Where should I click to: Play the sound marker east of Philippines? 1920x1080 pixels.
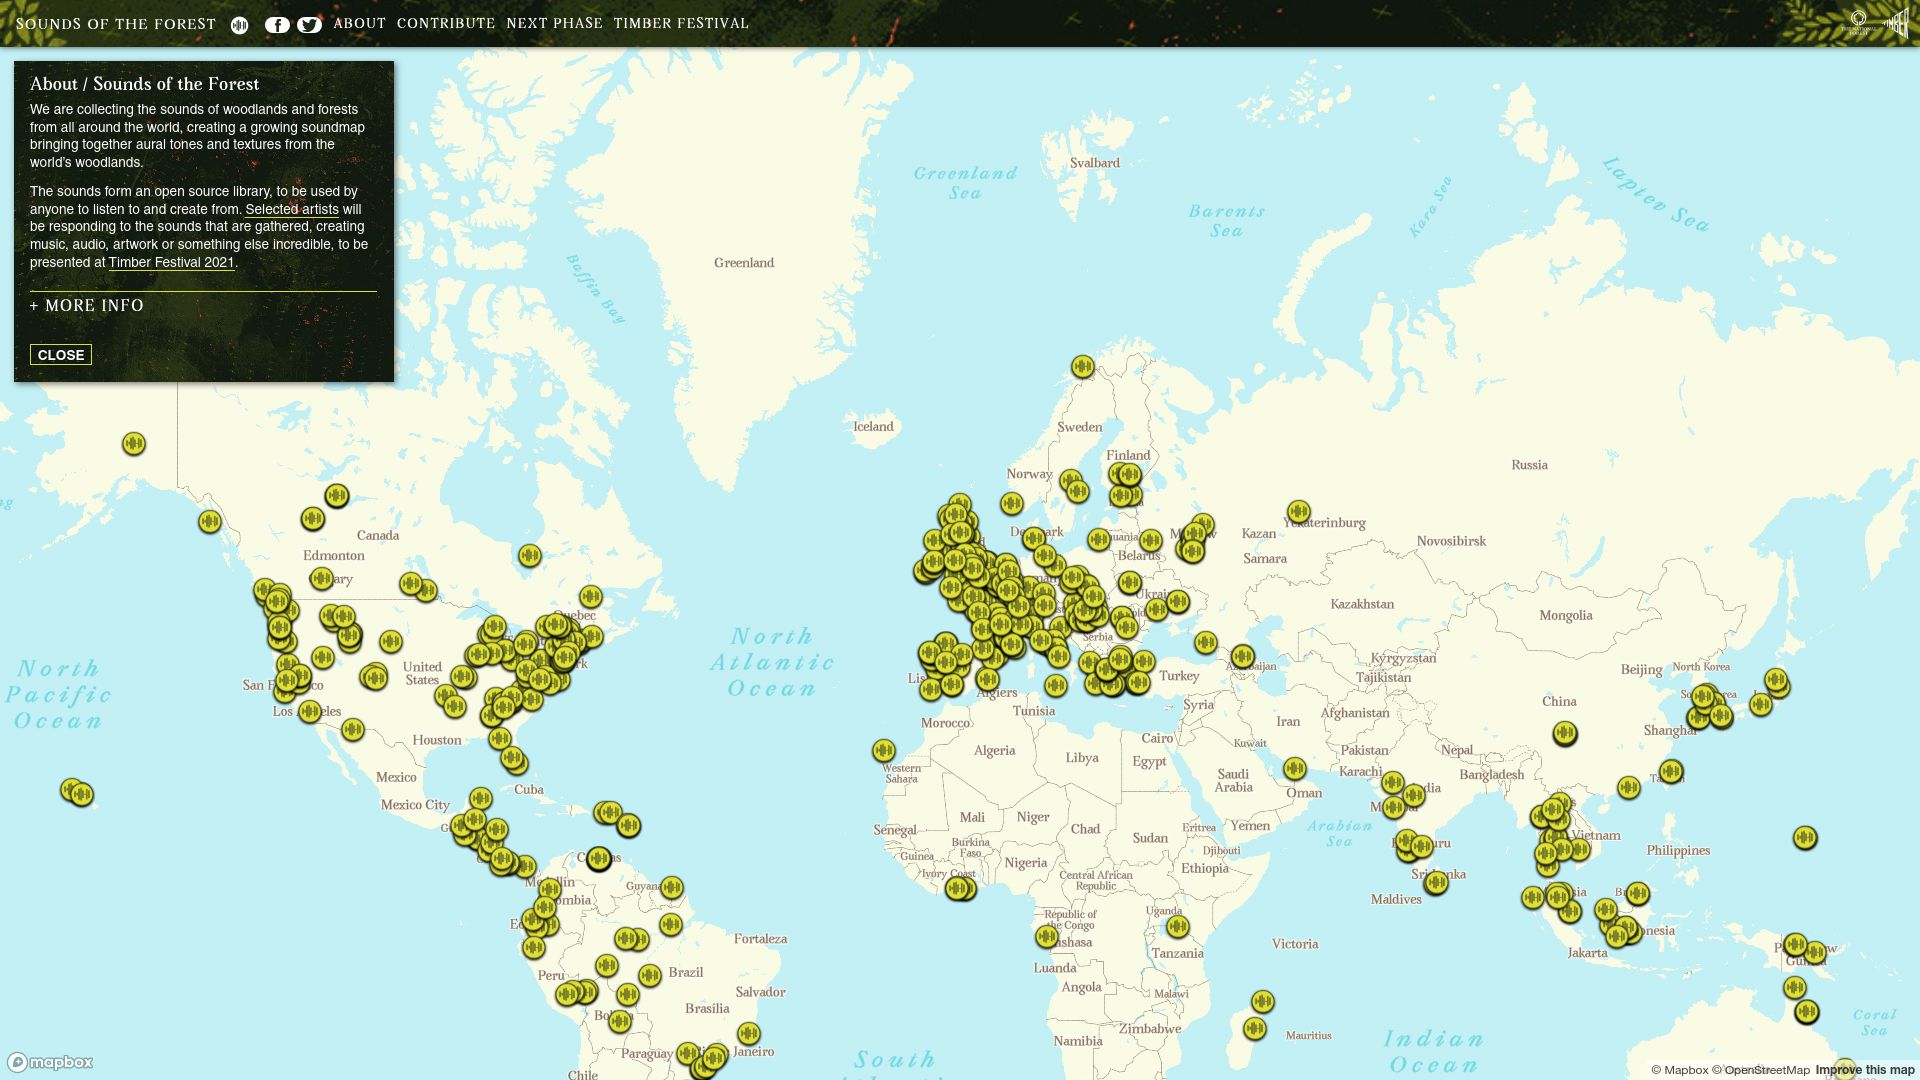(1805, 837)
